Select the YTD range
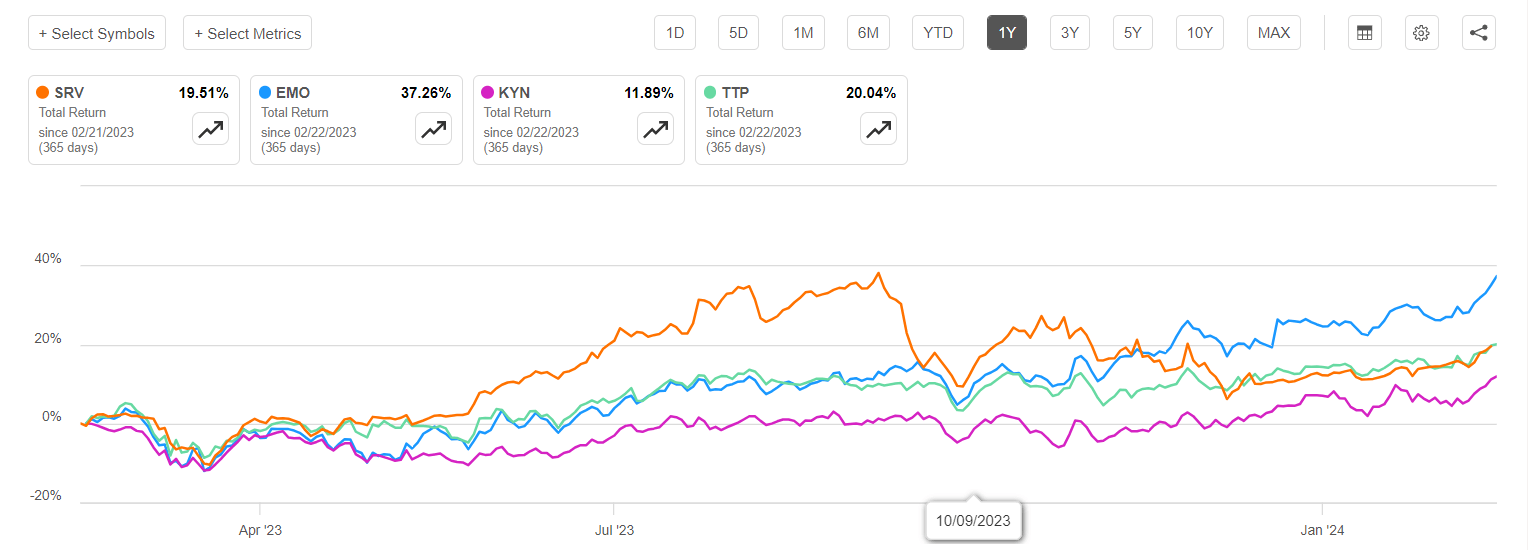The height and width of the screenshot is (550, 1528). 938,33
